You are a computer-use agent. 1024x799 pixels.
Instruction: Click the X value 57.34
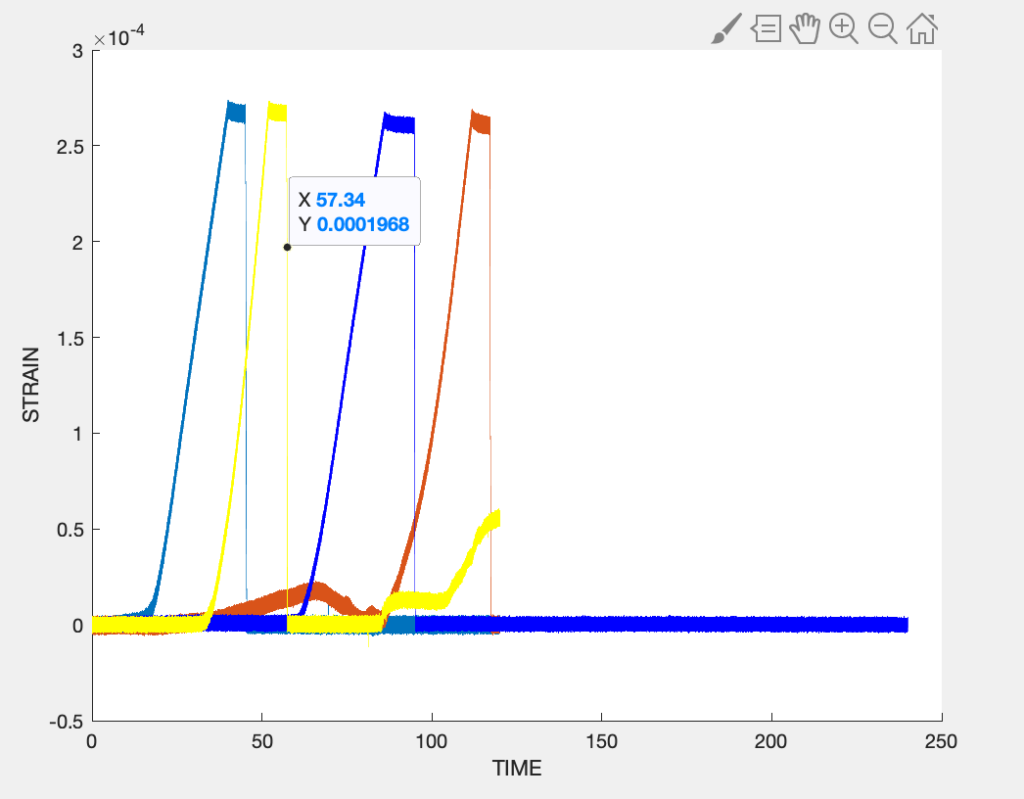coord(340,200)
